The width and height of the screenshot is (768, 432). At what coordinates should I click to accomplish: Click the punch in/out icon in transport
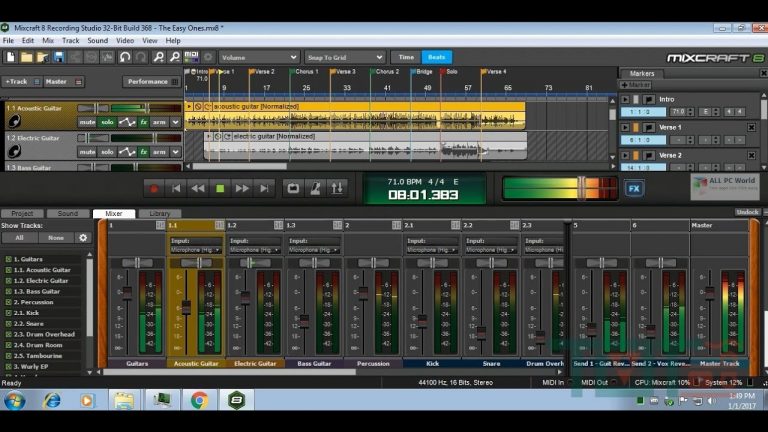[x=337, y=189]
